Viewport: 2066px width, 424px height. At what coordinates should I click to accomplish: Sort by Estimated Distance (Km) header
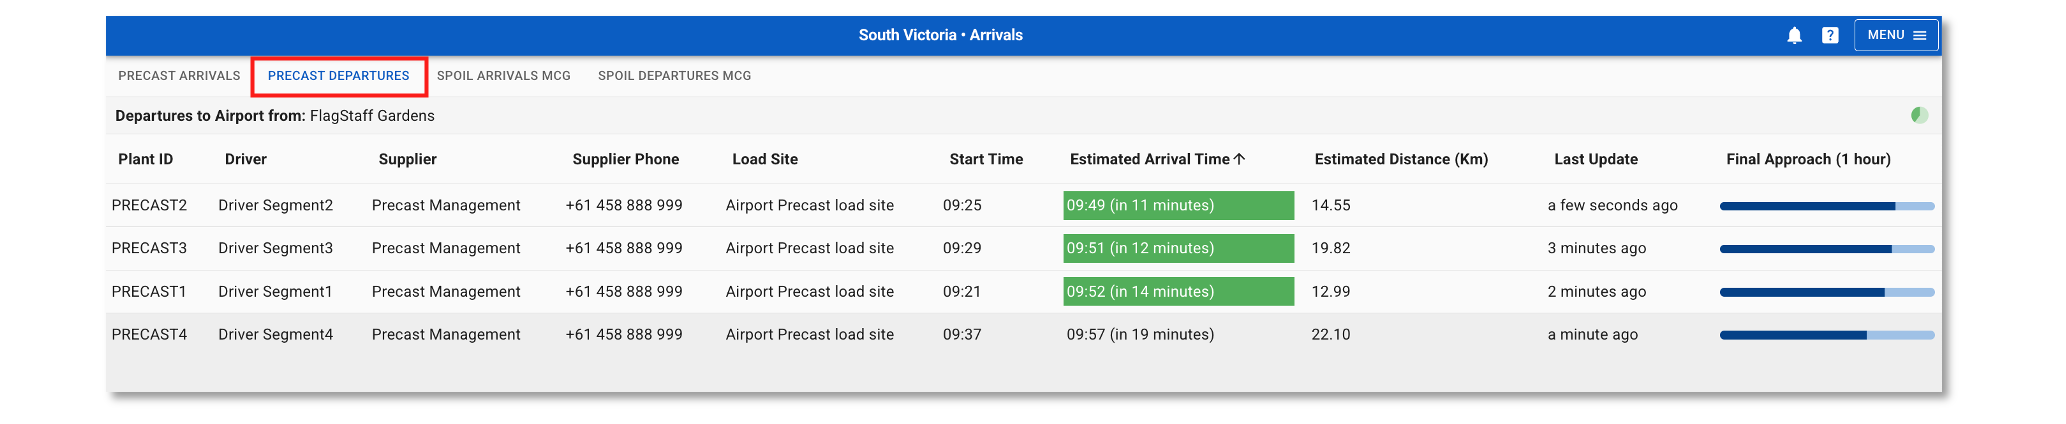[1401, 159]
